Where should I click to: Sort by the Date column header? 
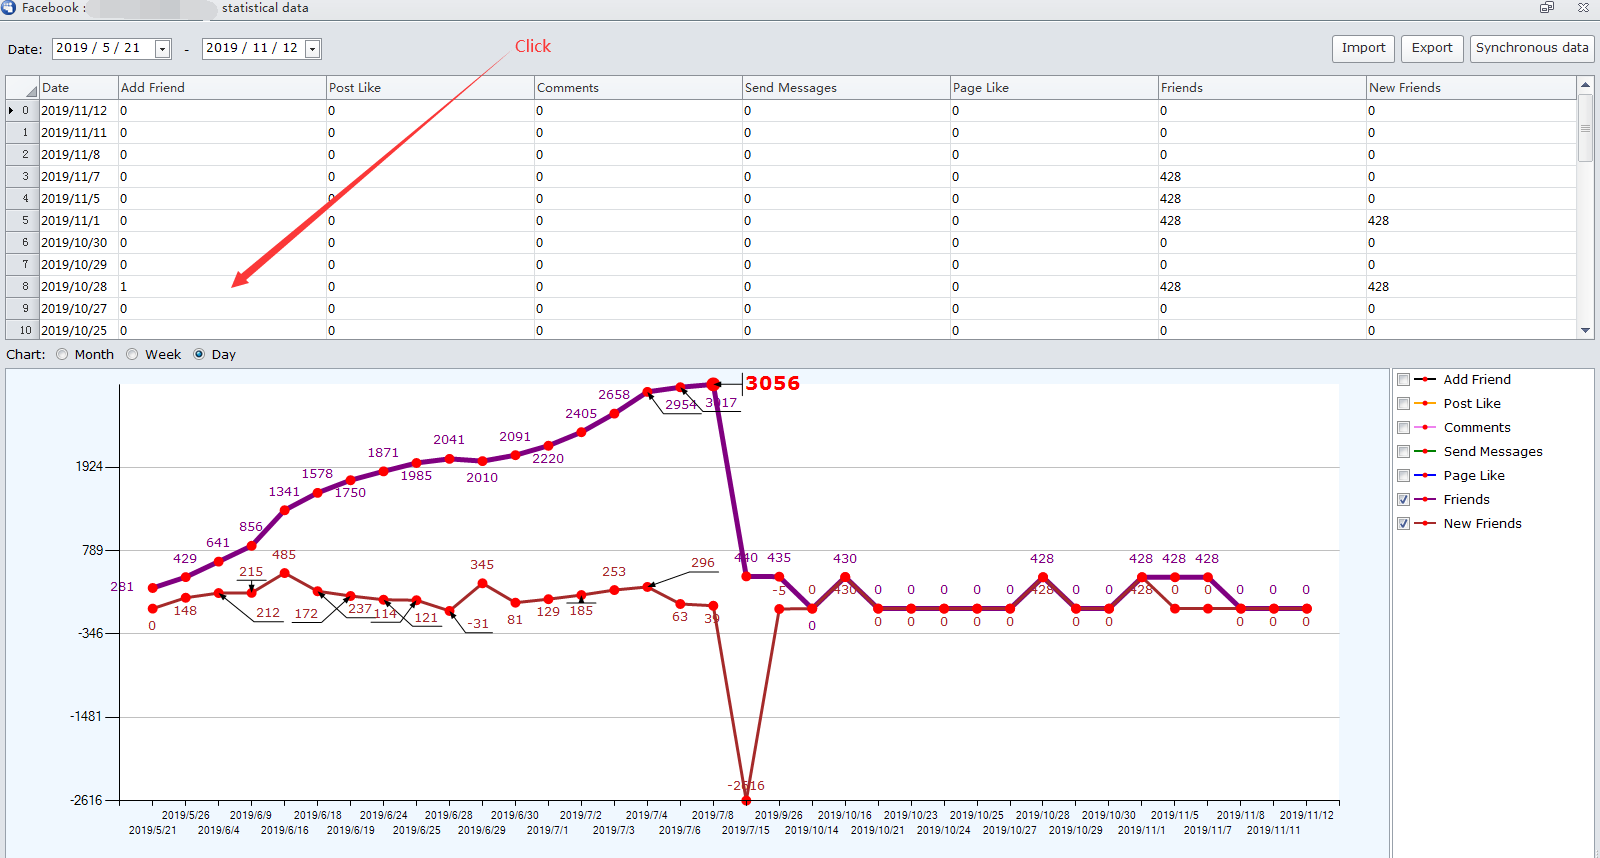coord(78,88)
